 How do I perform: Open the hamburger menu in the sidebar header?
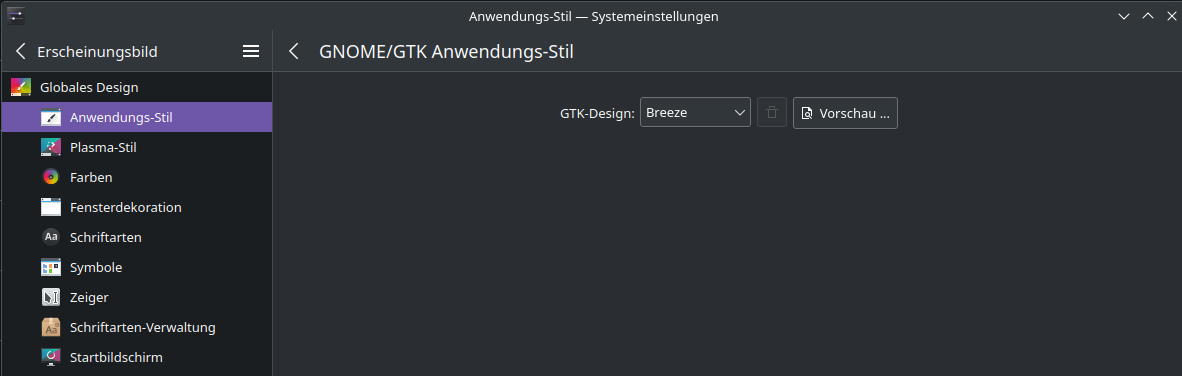(251, 52)
